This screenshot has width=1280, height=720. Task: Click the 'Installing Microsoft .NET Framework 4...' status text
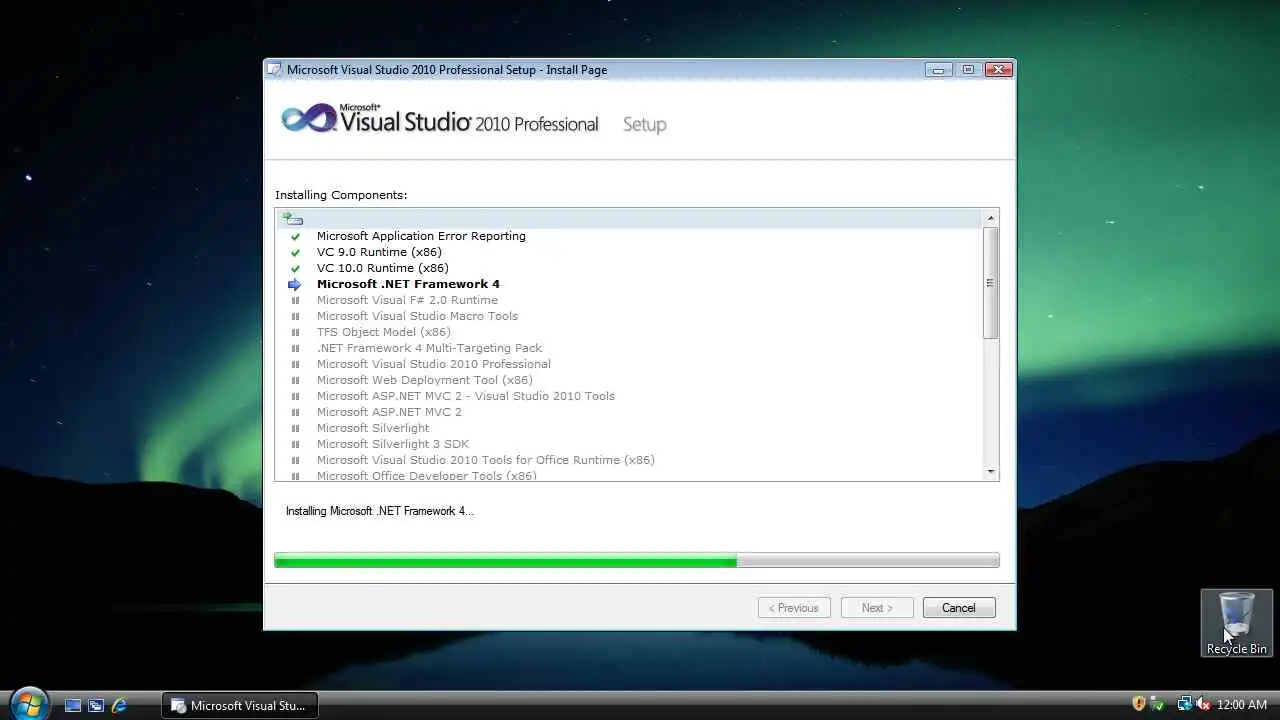[x=380, y=511]
